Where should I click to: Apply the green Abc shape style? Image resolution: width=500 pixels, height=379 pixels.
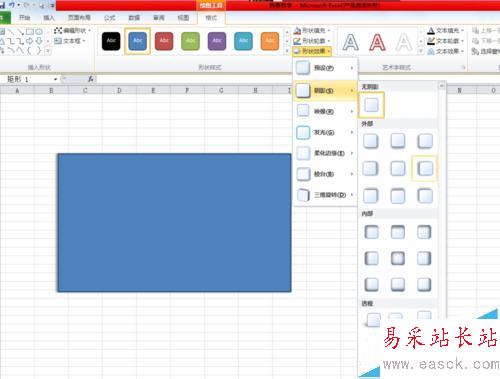pyautogui.click(x=190, y=41)
